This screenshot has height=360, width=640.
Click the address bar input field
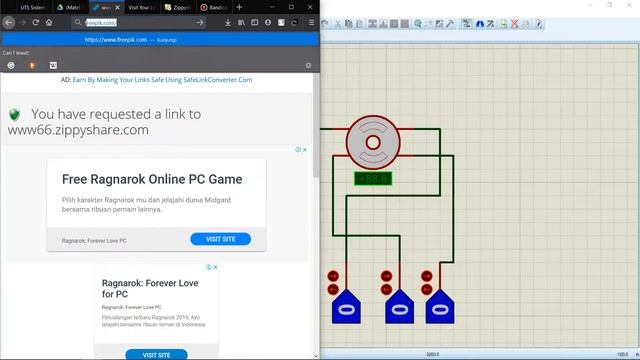139,22
